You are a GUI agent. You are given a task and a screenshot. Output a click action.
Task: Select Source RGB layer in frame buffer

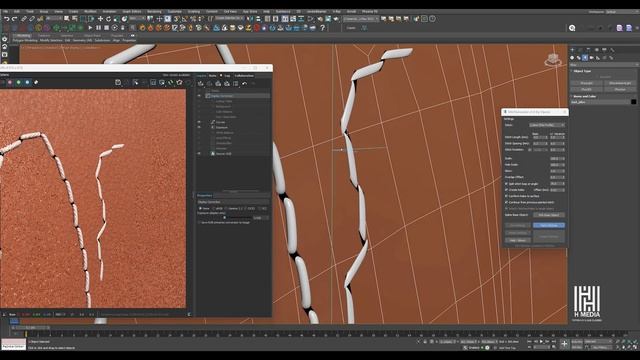[x=224, y=153]
